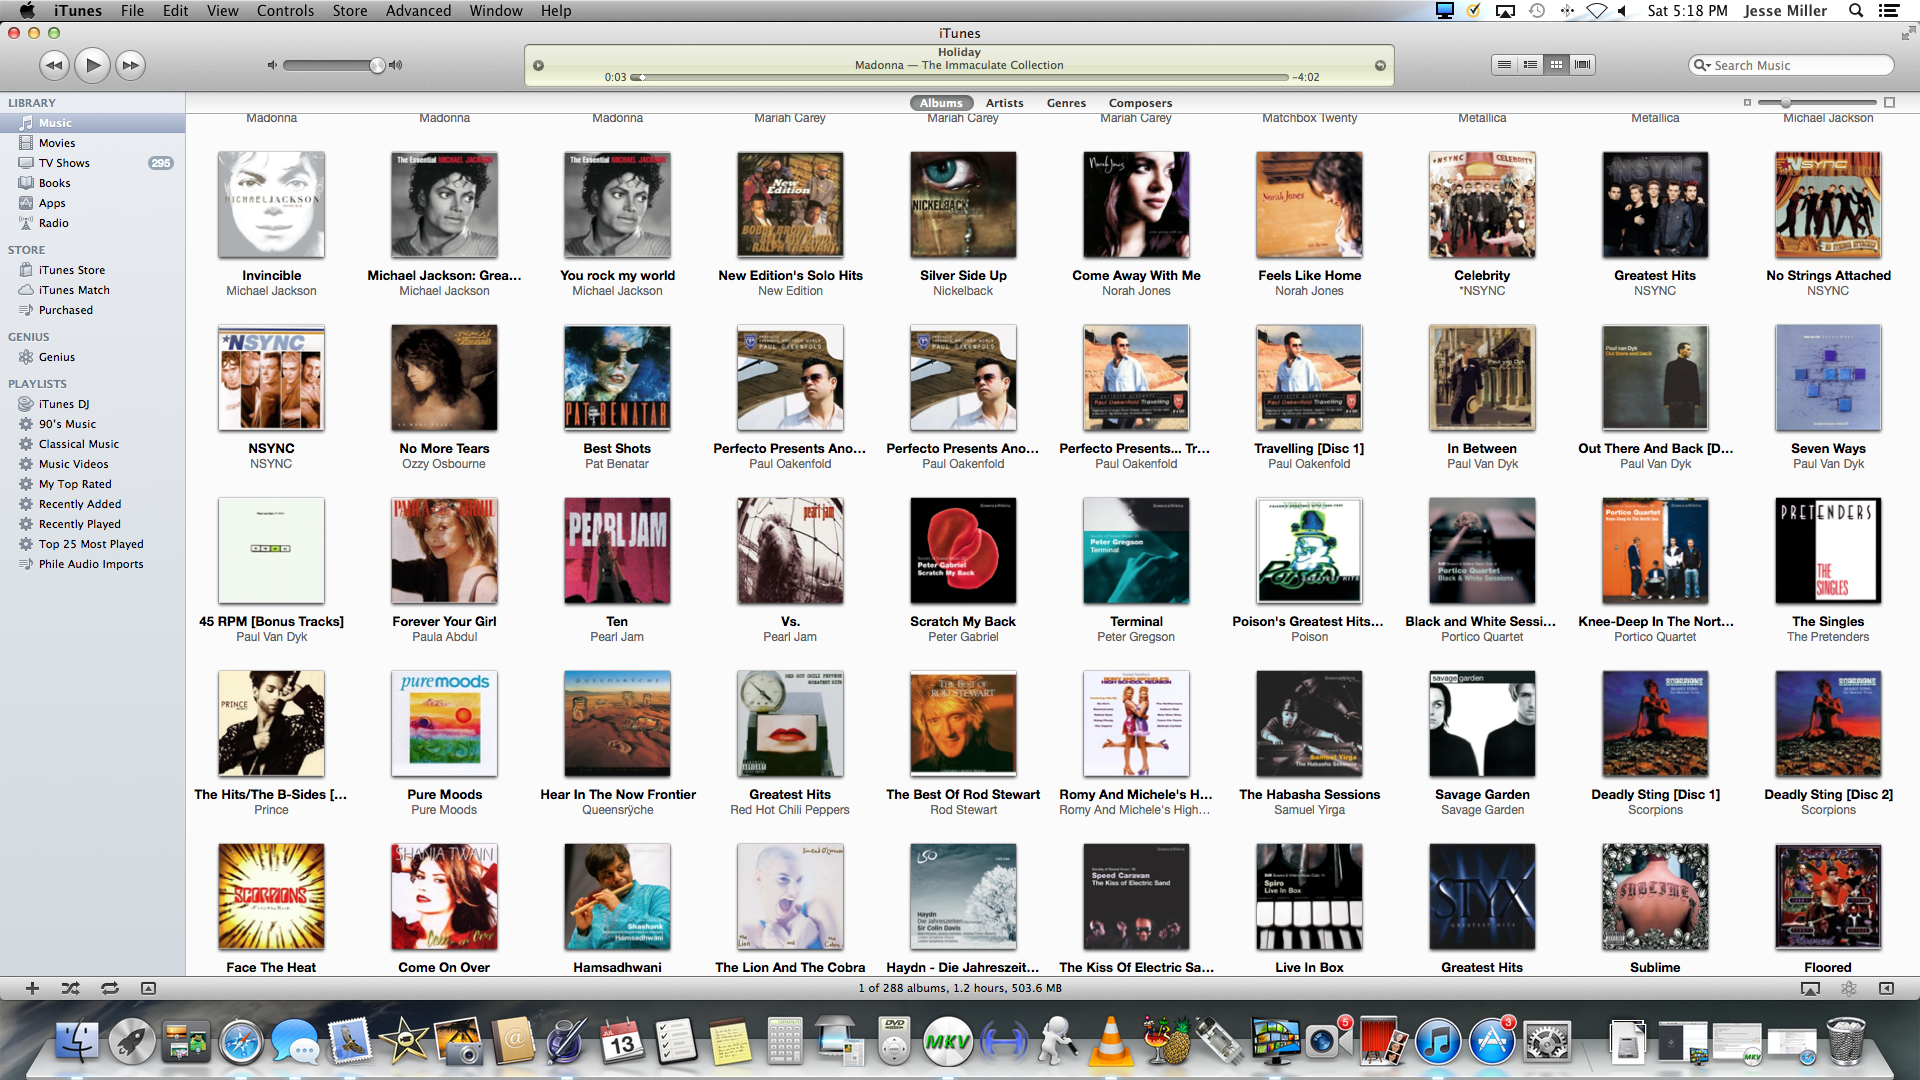Click the Search Music field
Viewport: 1920px width, 1080px height.
1790,65
